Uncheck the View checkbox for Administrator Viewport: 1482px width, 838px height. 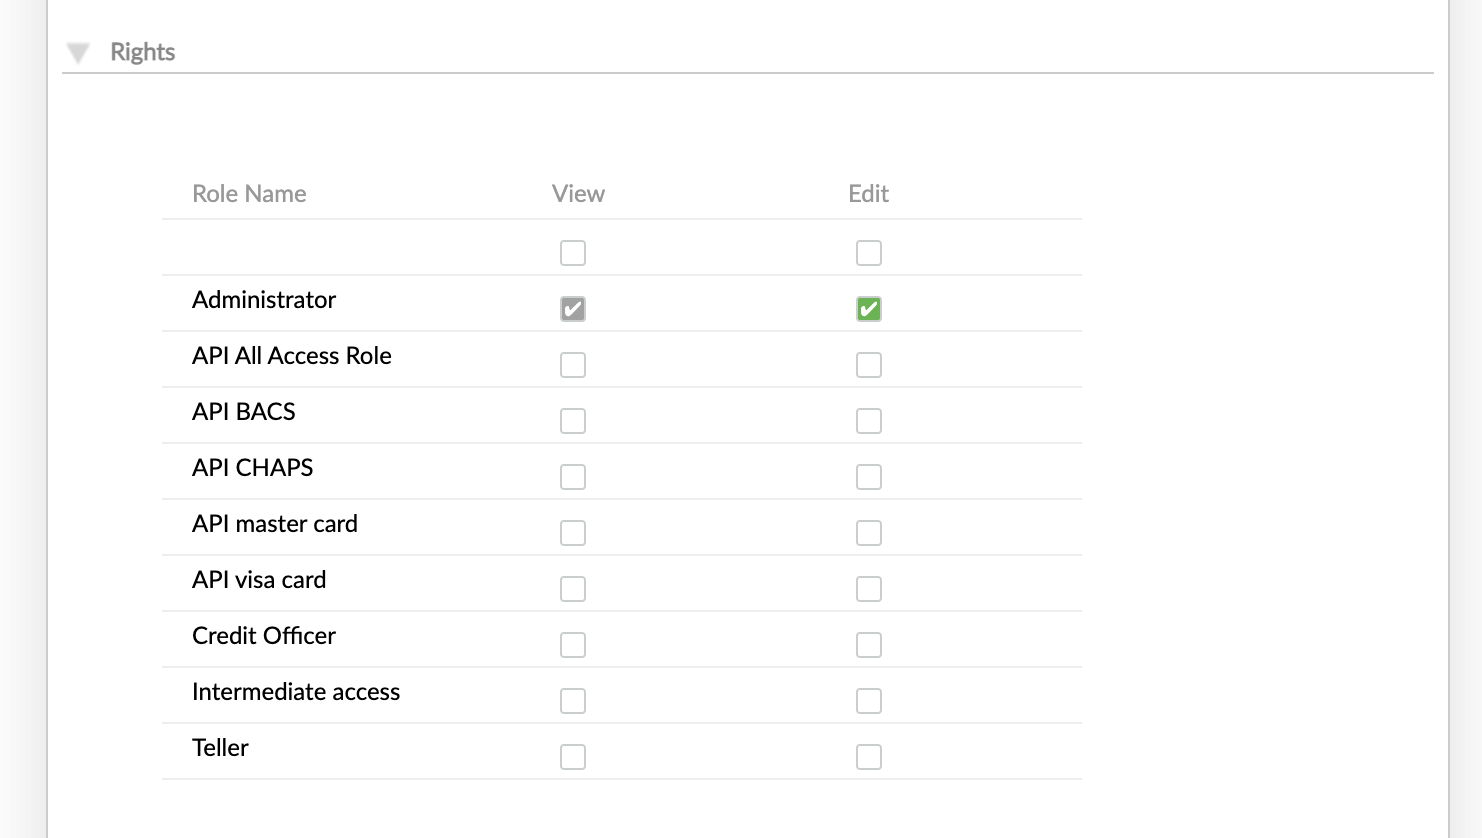coord(573,308)
